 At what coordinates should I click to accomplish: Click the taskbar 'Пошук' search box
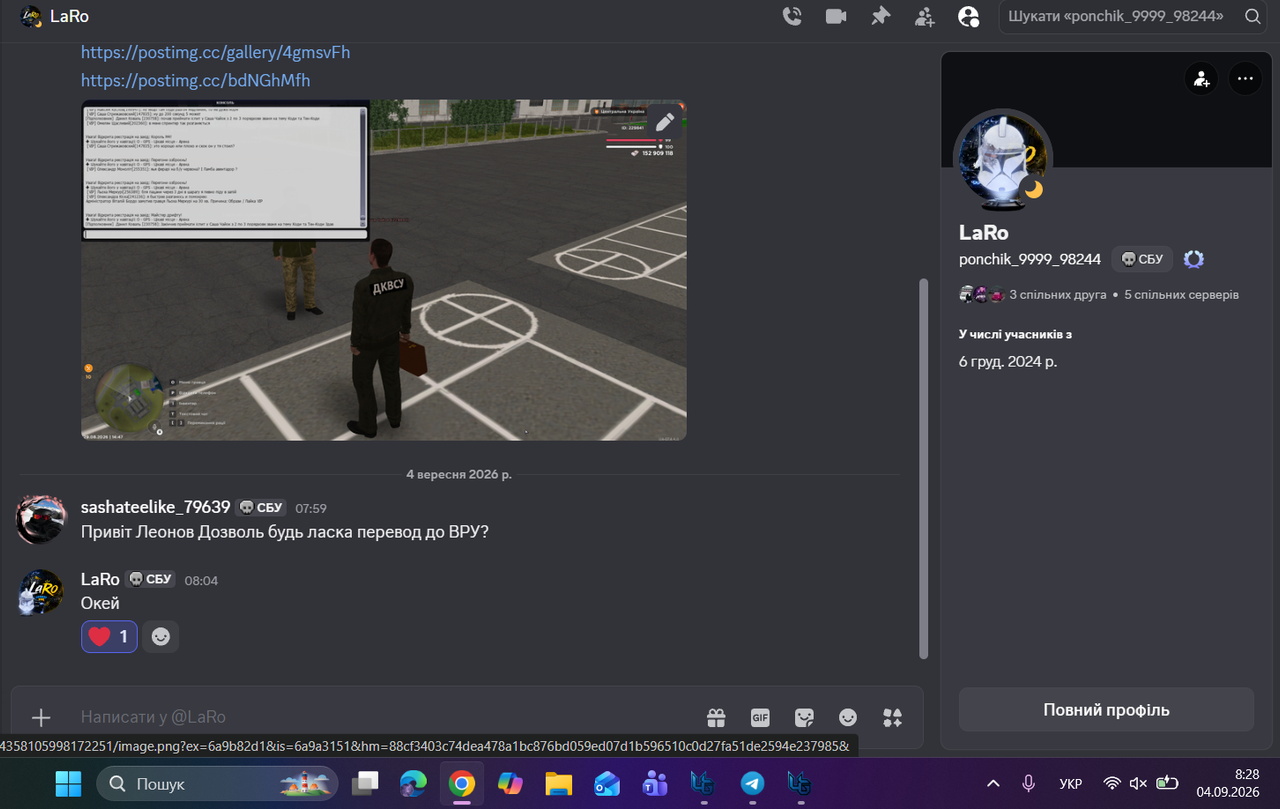[x=217, y=784]
